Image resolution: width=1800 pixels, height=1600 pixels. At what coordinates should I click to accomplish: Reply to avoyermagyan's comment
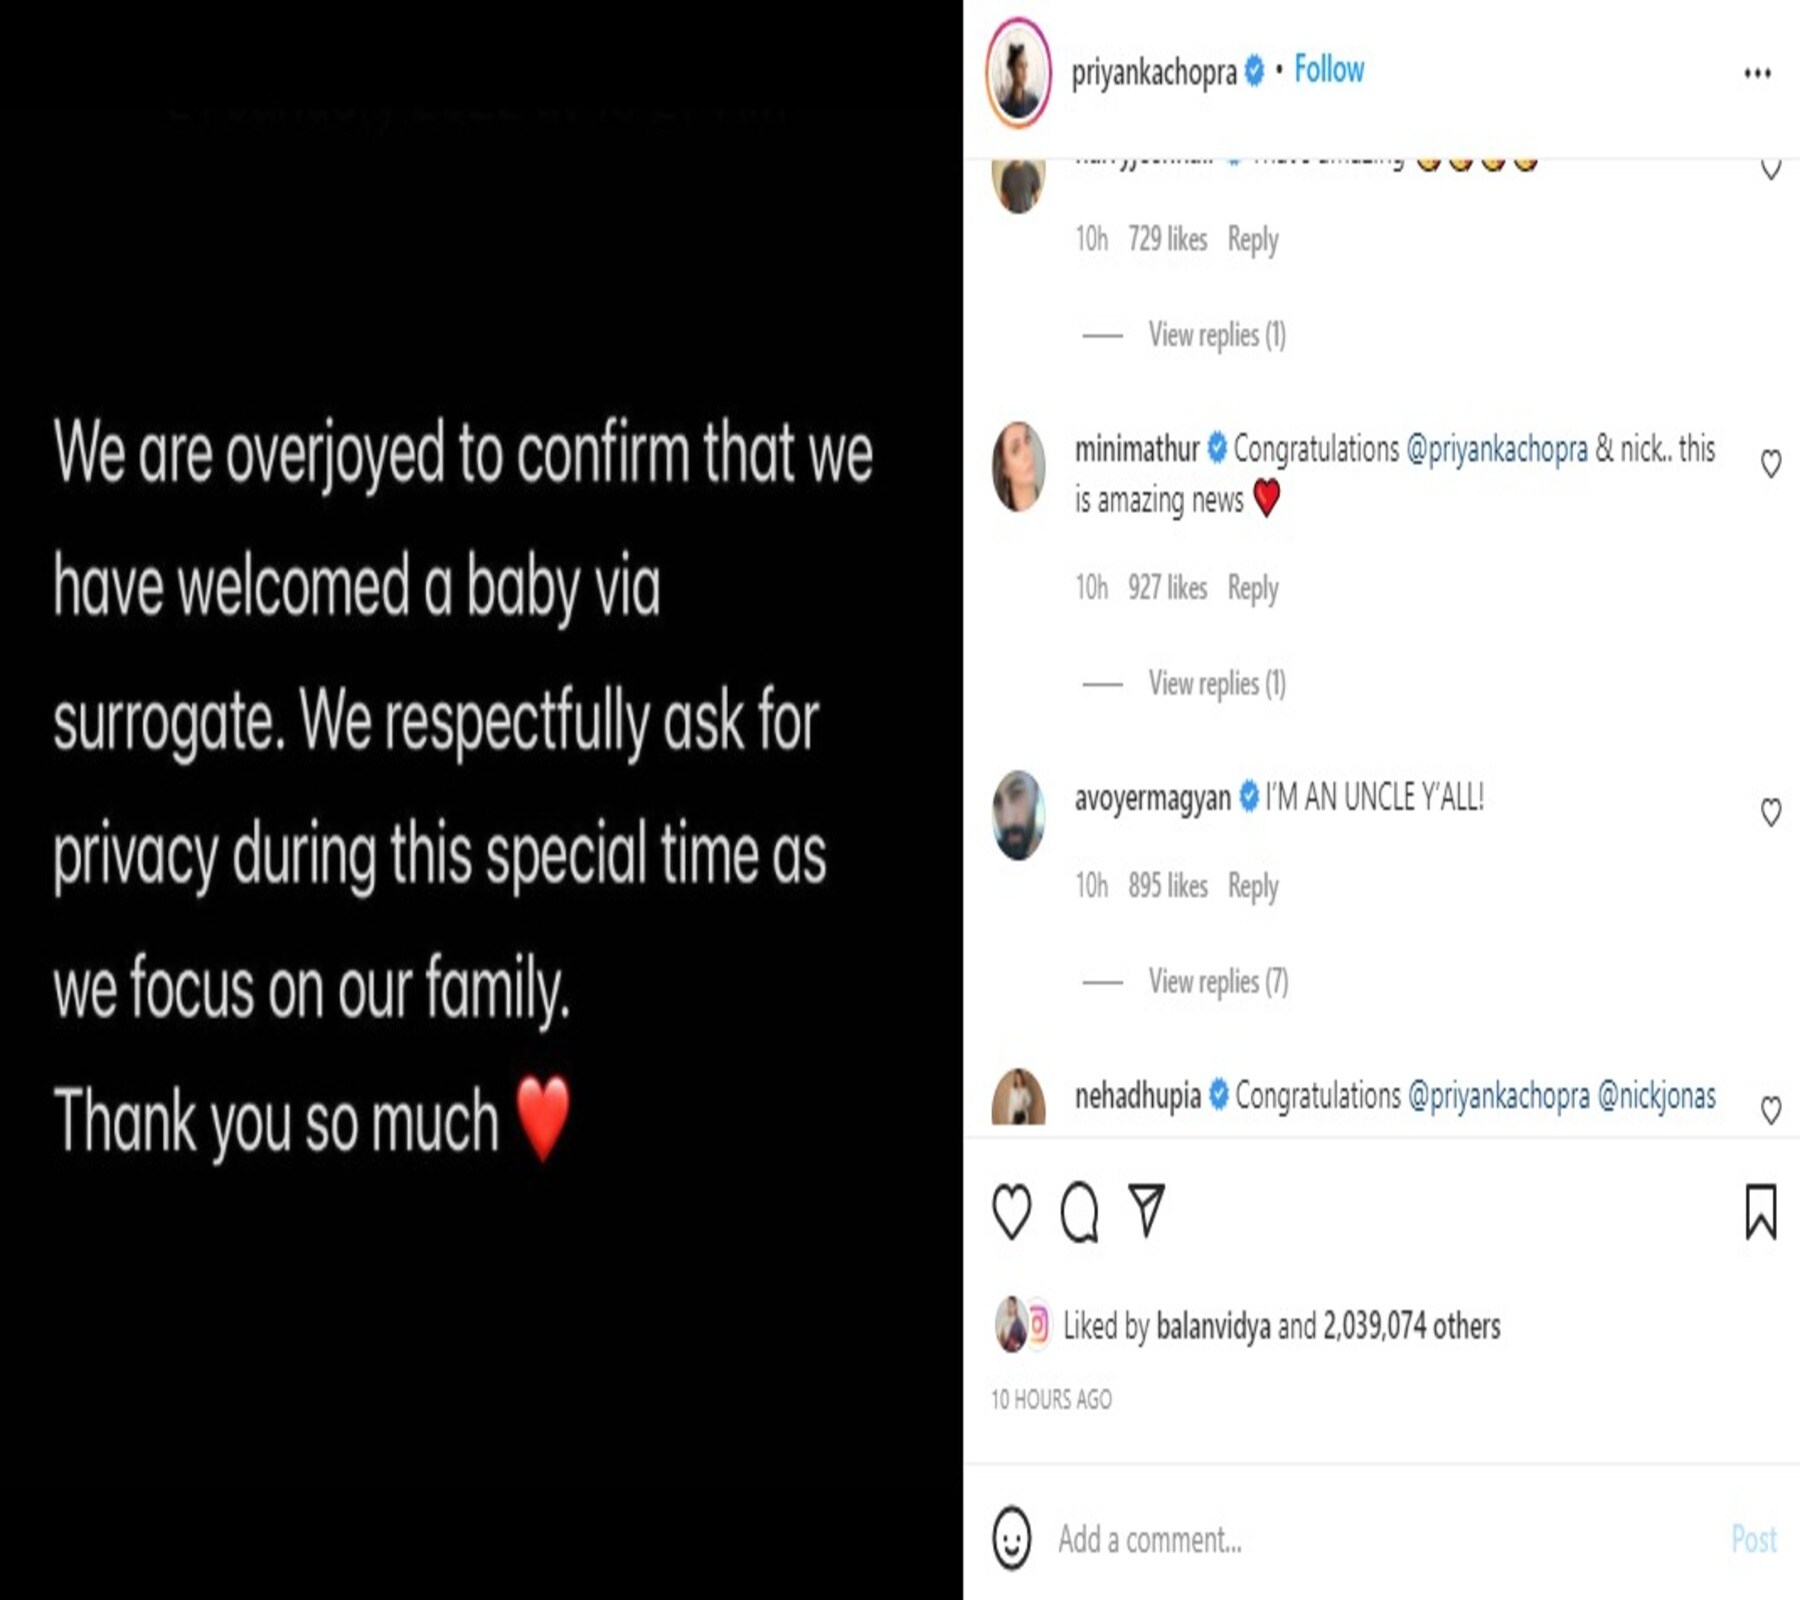[x=1253, y=886]
